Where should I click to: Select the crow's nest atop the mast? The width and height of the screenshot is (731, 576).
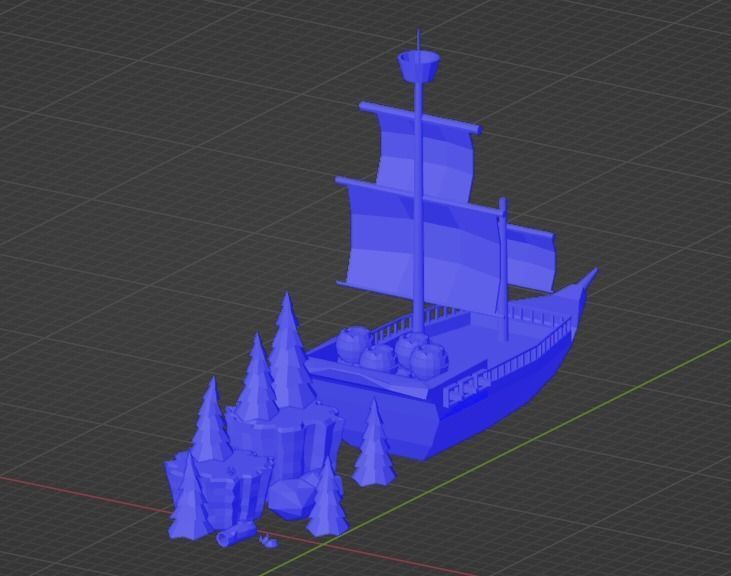[418, 66]
